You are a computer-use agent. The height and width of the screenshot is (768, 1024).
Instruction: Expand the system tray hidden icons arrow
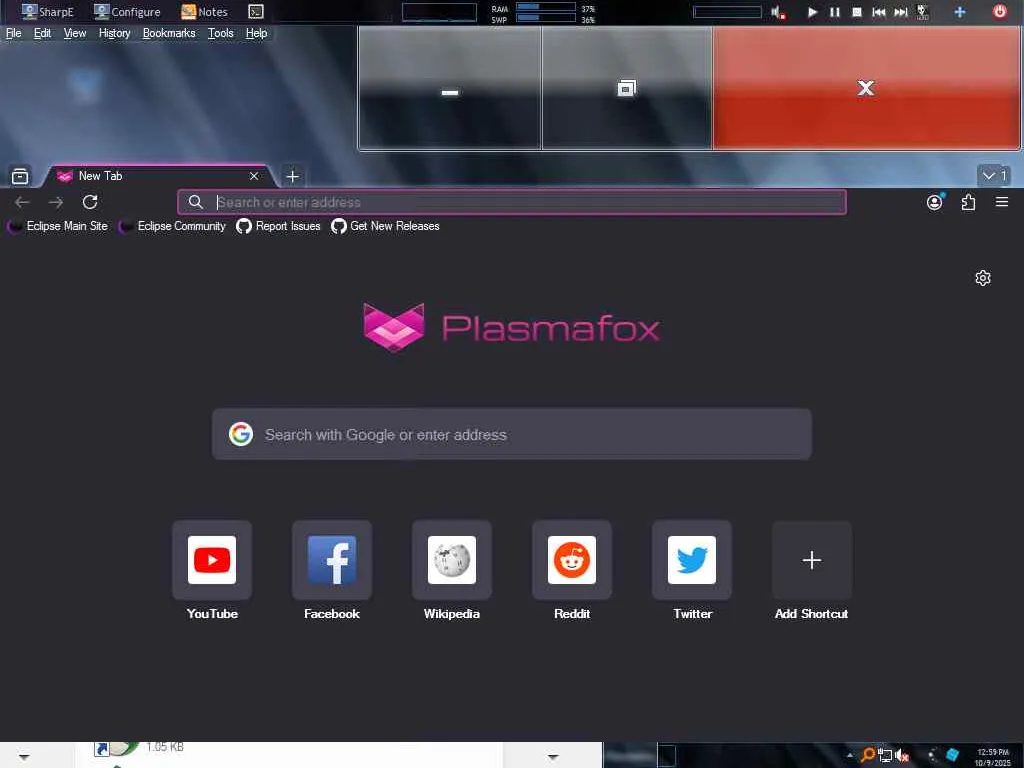(x=850, y=755)
